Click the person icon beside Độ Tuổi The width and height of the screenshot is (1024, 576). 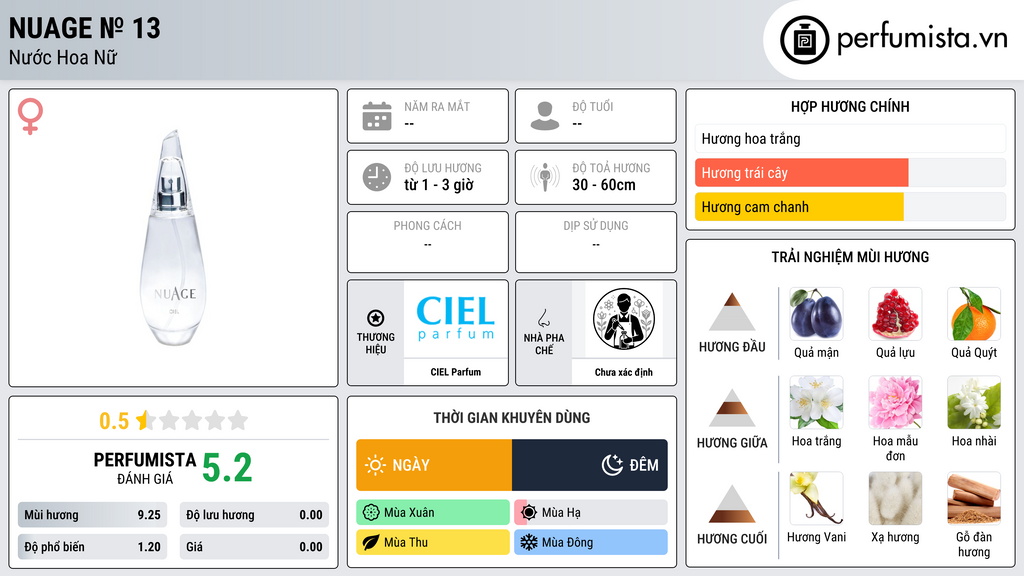(x=545, y=116)
